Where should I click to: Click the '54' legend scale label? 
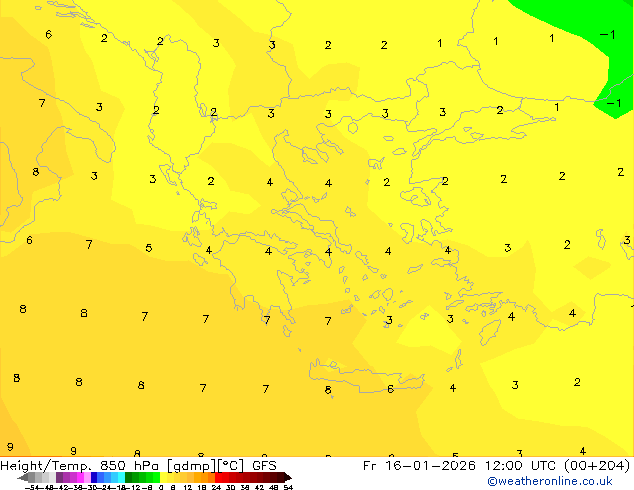pos(288,488)
